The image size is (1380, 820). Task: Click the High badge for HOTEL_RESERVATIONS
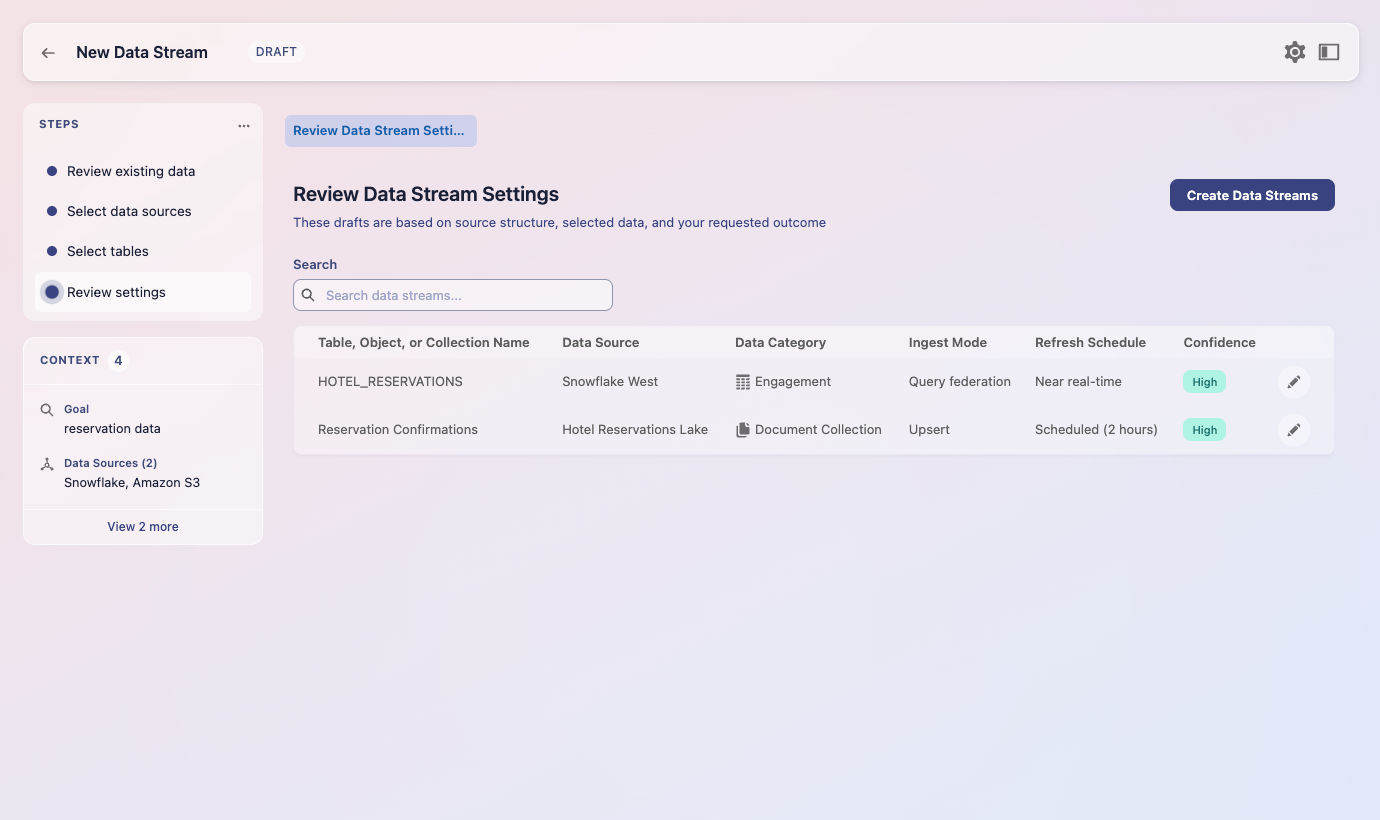click(x=1205, y=382)
